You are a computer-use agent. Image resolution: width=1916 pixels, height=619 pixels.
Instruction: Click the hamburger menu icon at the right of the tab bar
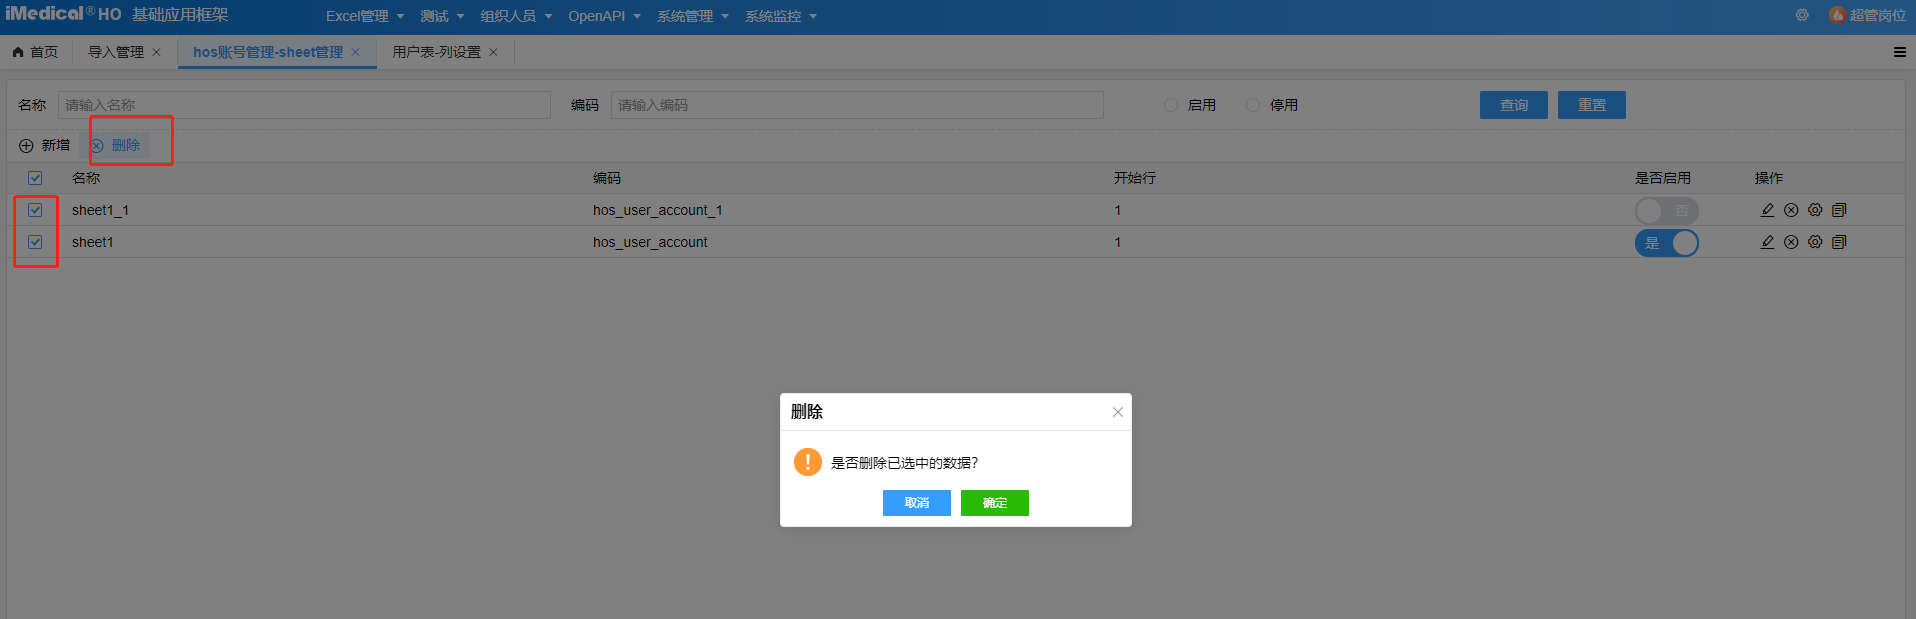1899,52
